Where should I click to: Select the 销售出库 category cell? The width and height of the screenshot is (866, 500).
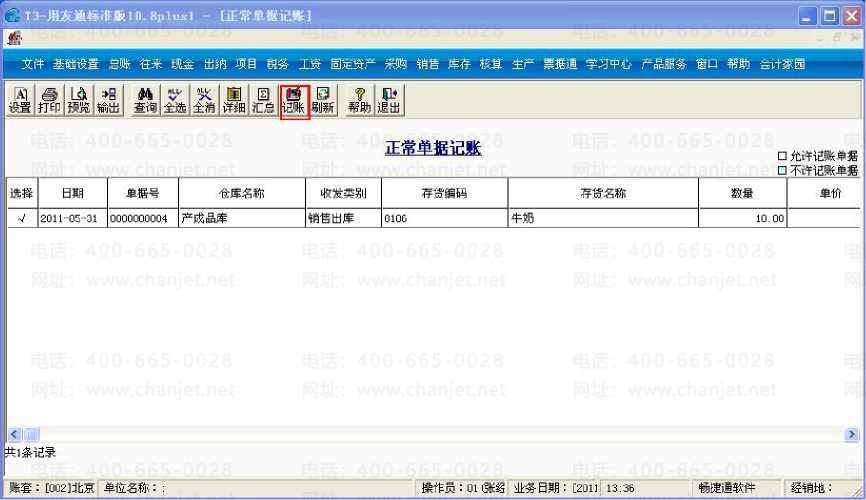343,218
